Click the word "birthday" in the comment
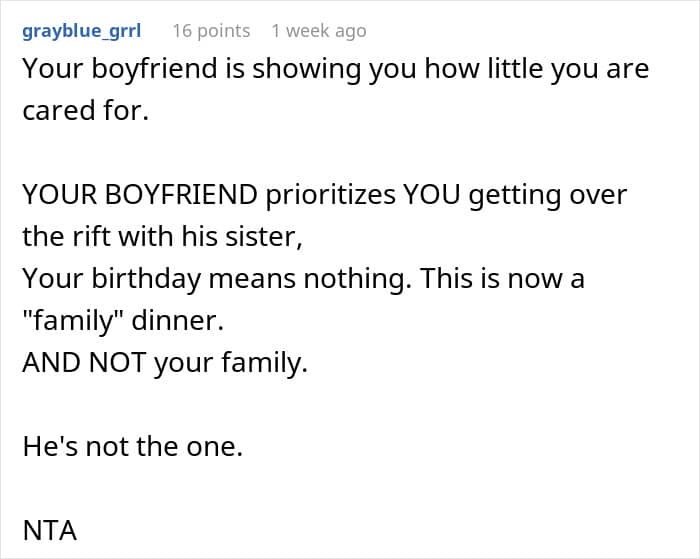Viewport: 700px width, 559px height. click(146, 279)
